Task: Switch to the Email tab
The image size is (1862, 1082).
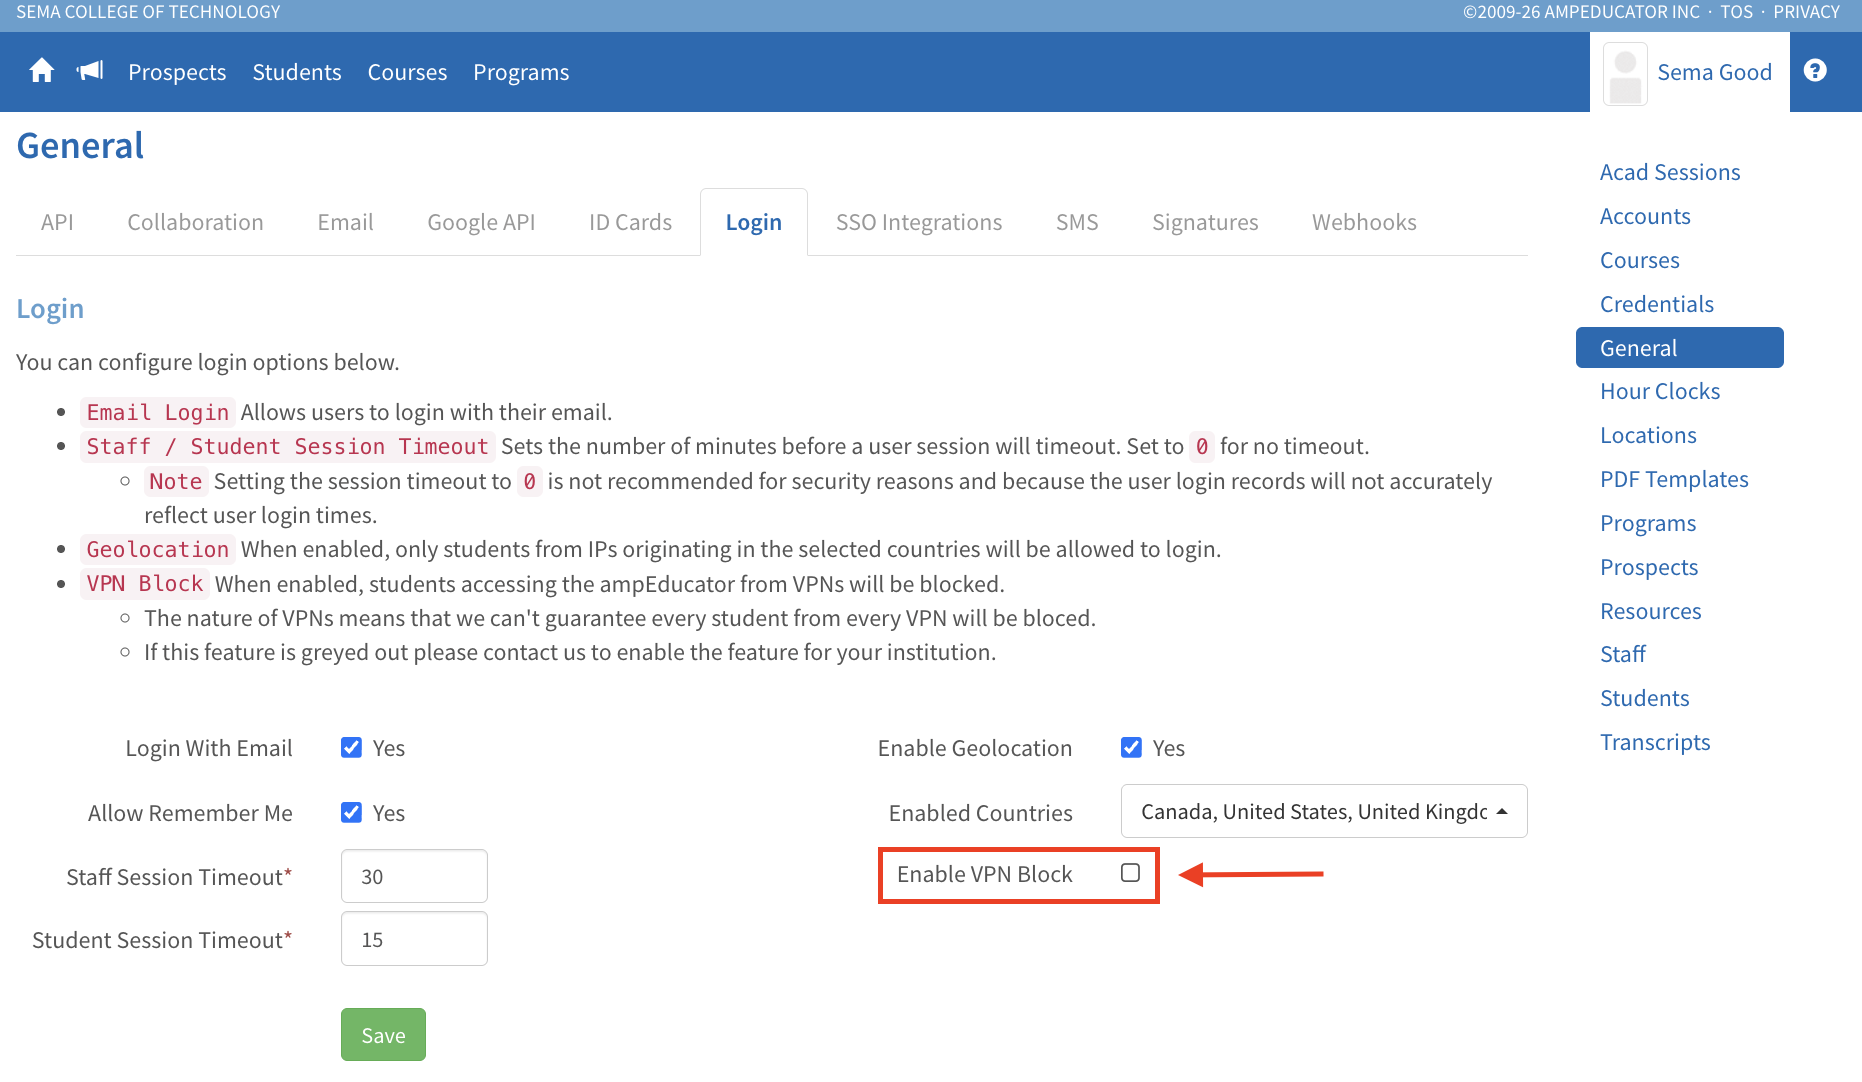Action: pyautogui.click(x=345, y=222)
